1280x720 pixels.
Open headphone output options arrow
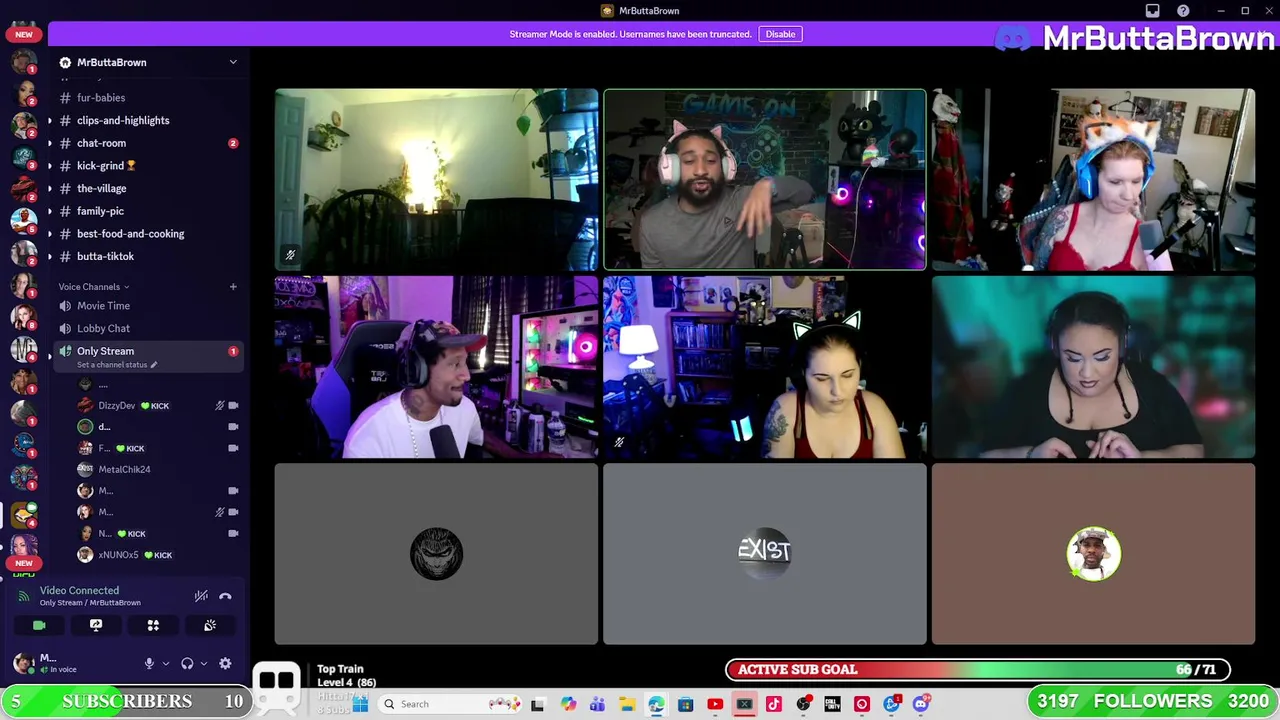(203, 663)
